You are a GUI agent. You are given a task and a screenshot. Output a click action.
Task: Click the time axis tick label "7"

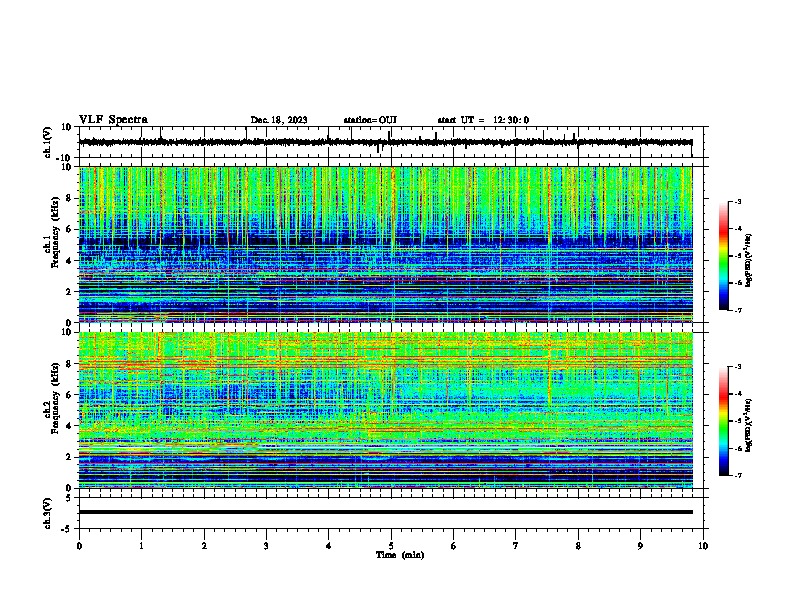[516, 546]
